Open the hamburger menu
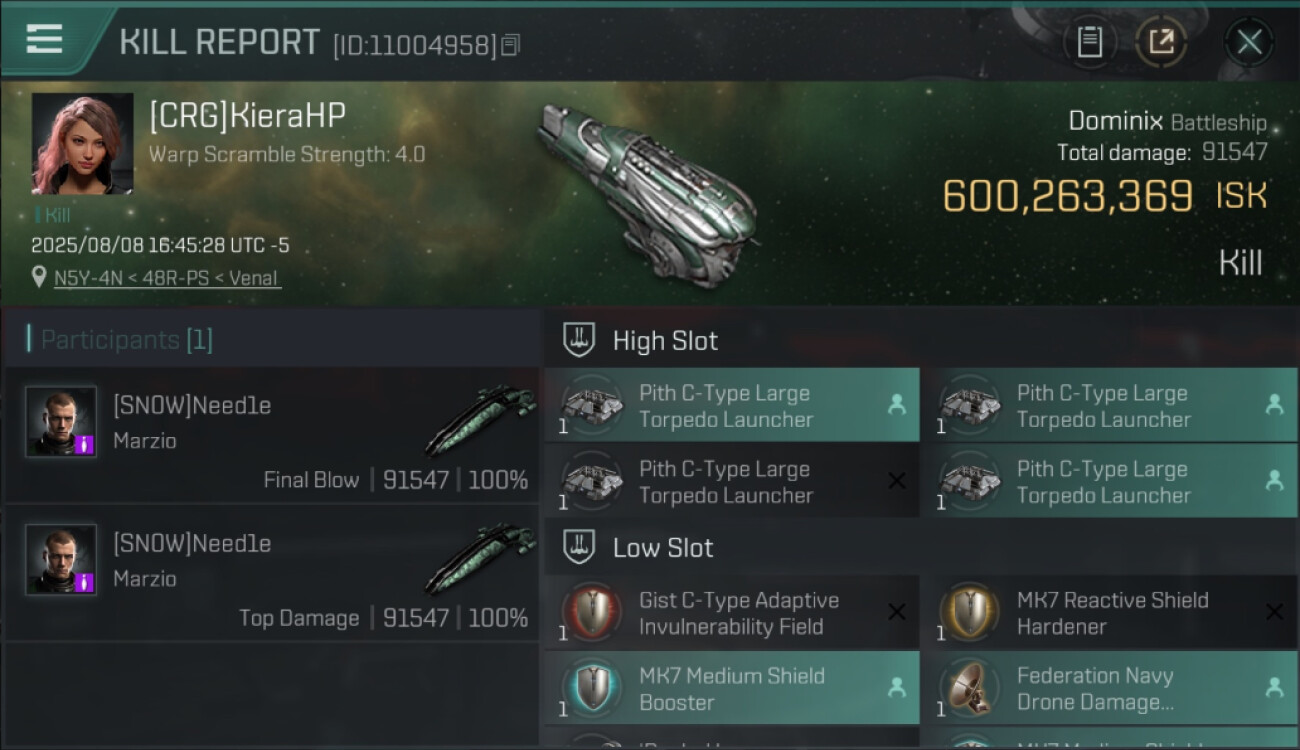Viewport: 1300px width, 750px height. tap(45, 40)
